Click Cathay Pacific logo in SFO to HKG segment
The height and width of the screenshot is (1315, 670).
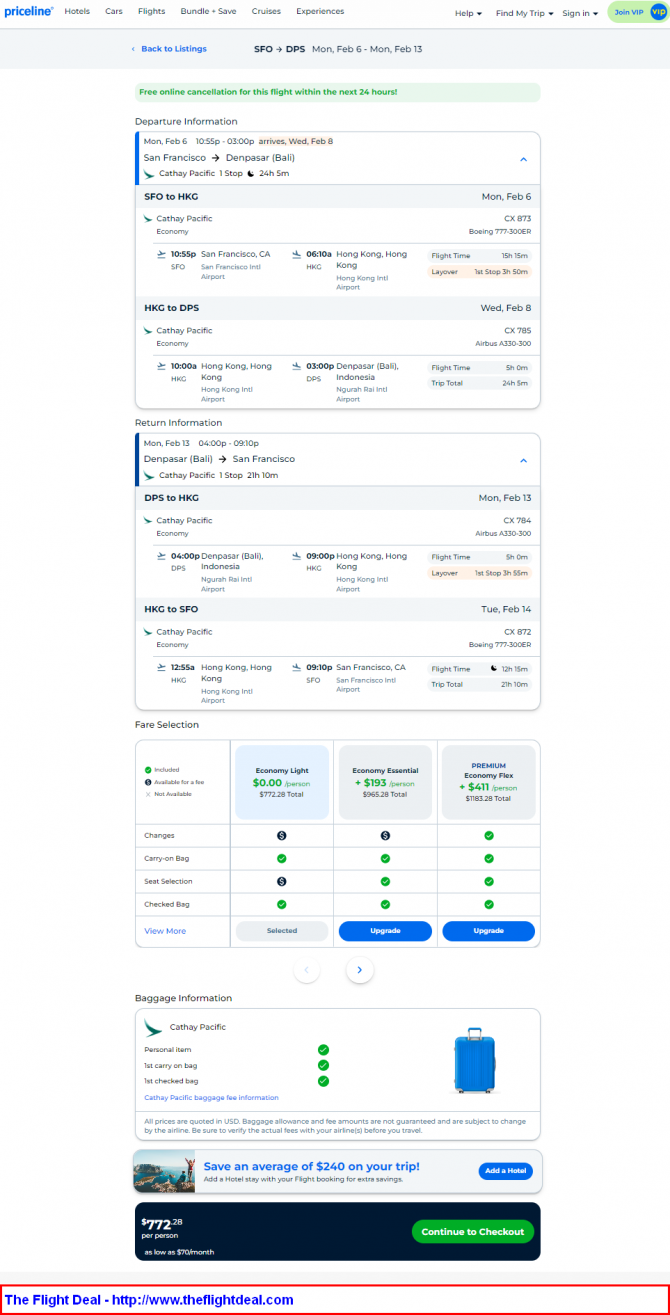click(x=148, y=218)
